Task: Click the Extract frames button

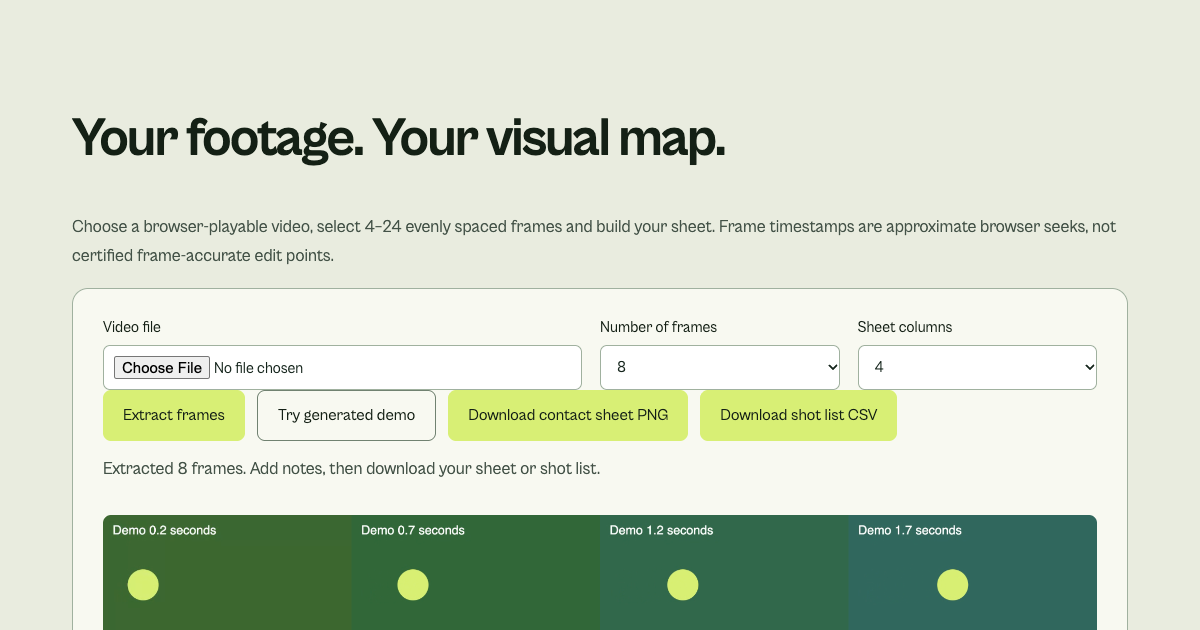Action: click(174, 415)
